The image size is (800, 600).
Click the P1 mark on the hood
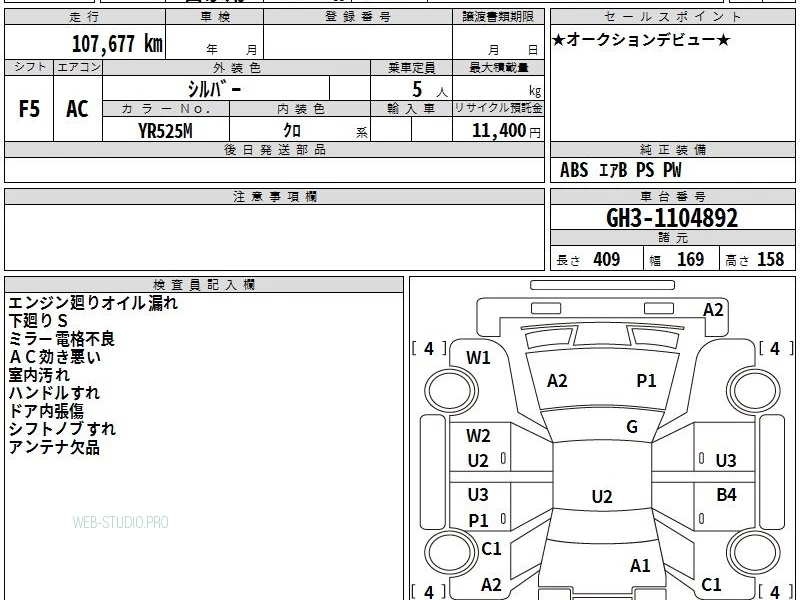click(x=646, y=381)
